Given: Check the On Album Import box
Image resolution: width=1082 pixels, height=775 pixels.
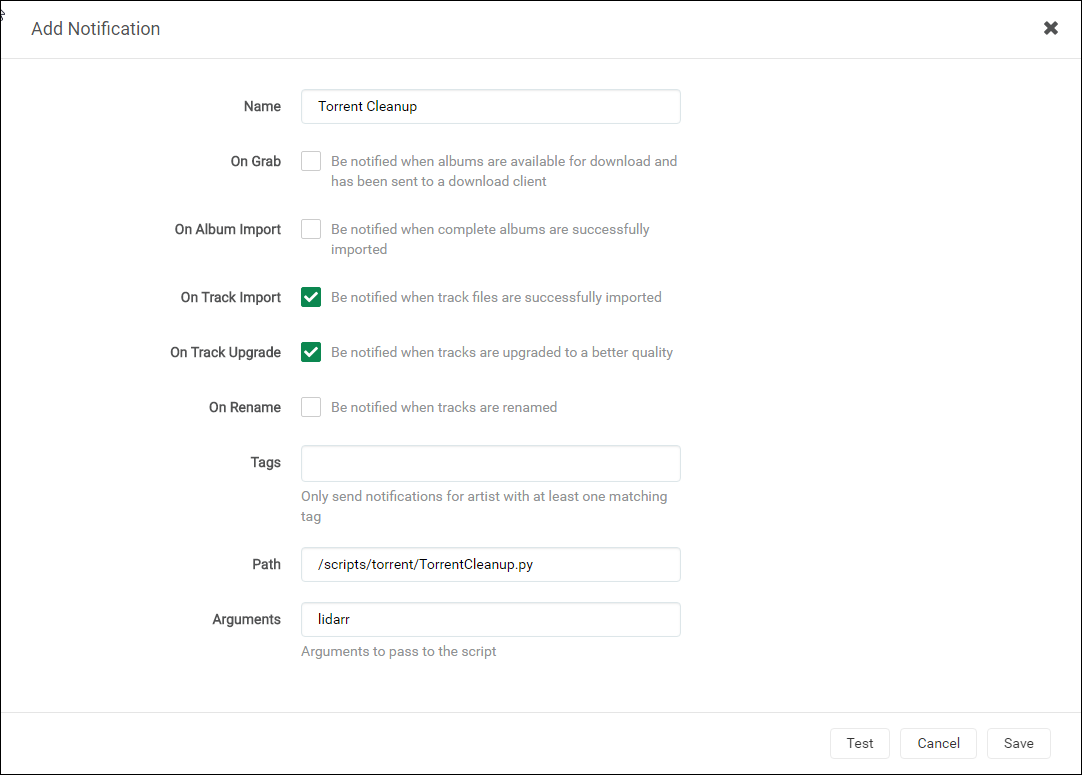Looking at the screenshot, I should coord(310,228).
